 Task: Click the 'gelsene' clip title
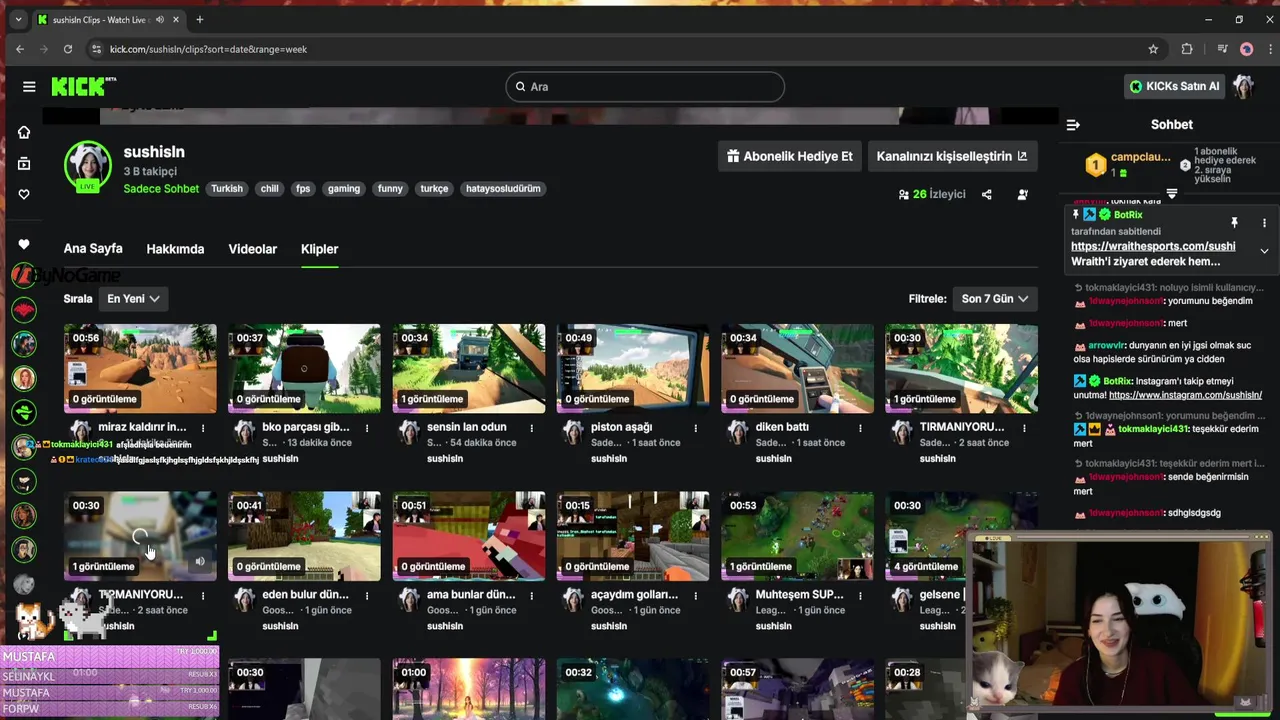click(x=940, y=595)
